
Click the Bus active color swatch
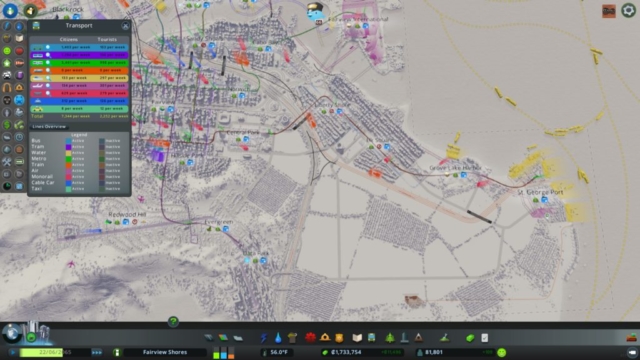69,141
